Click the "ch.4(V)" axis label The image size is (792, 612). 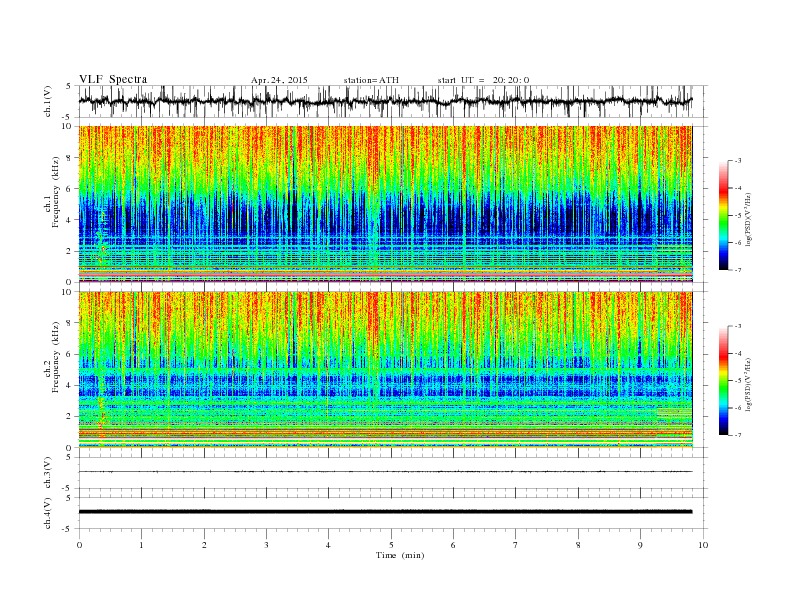pos(48,513)
